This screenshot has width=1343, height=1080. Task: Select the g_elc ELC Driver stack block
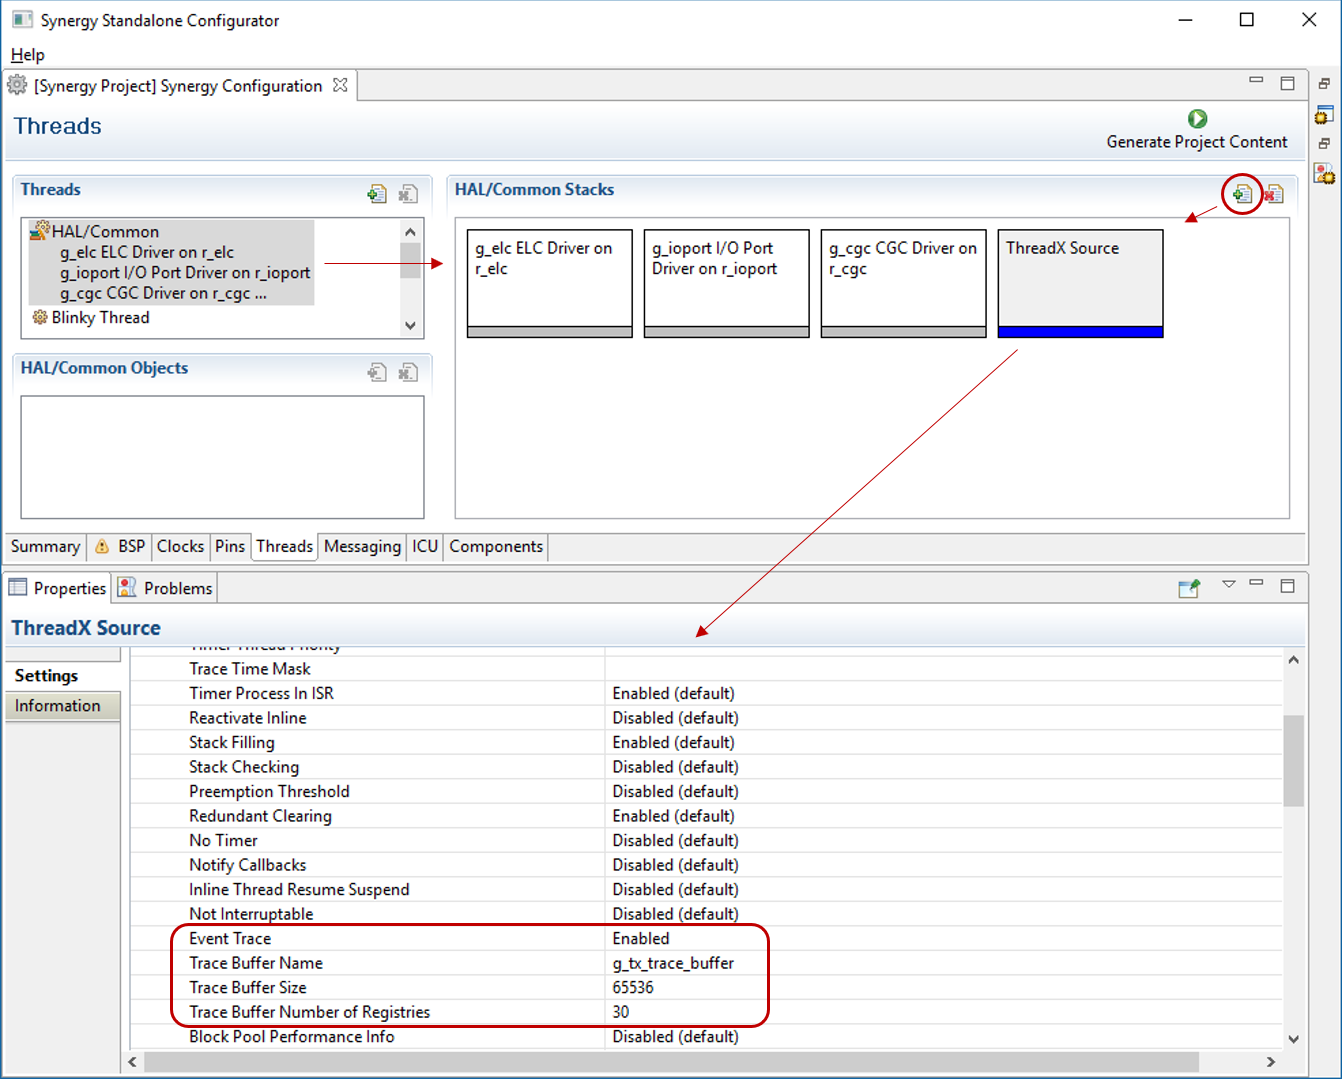coord(550,284)
